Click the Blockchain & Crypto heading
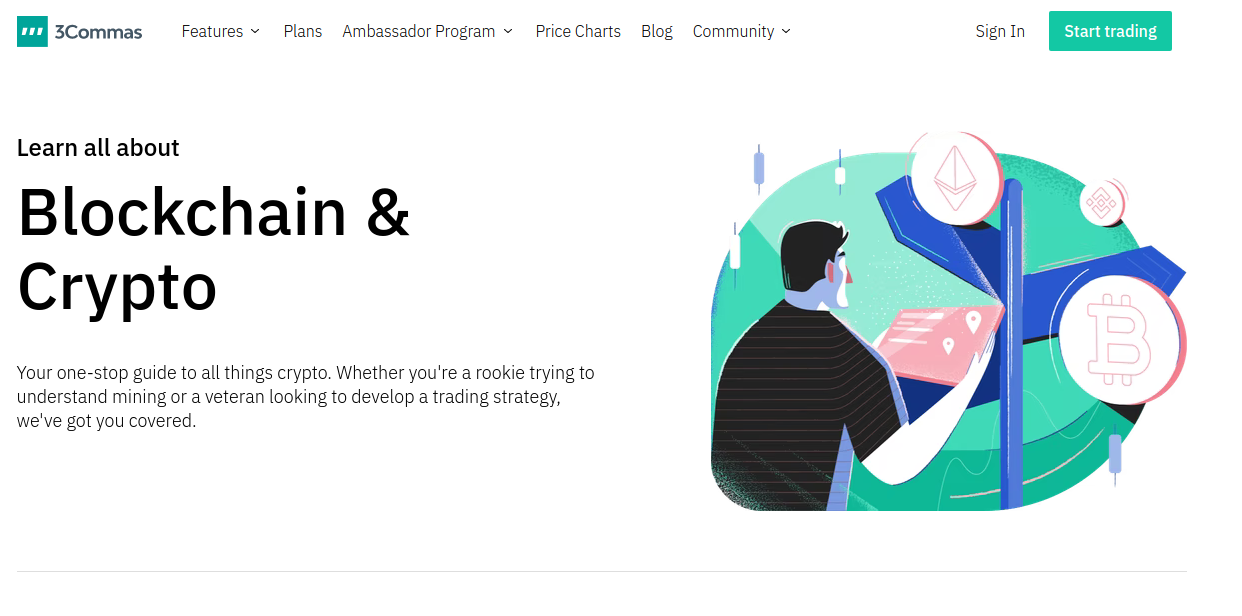This screenshot has width=1242, height=616. coord(214,249)
